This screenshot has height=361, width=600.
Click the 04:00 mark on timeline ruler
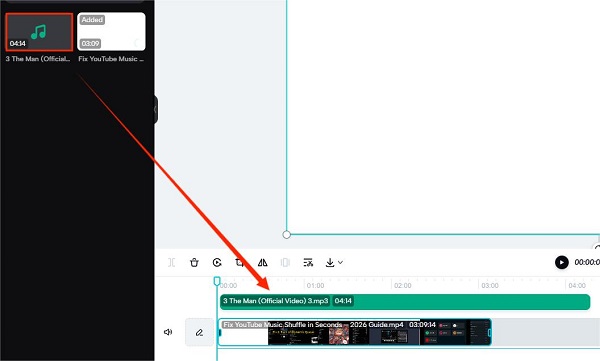[577, 286]
